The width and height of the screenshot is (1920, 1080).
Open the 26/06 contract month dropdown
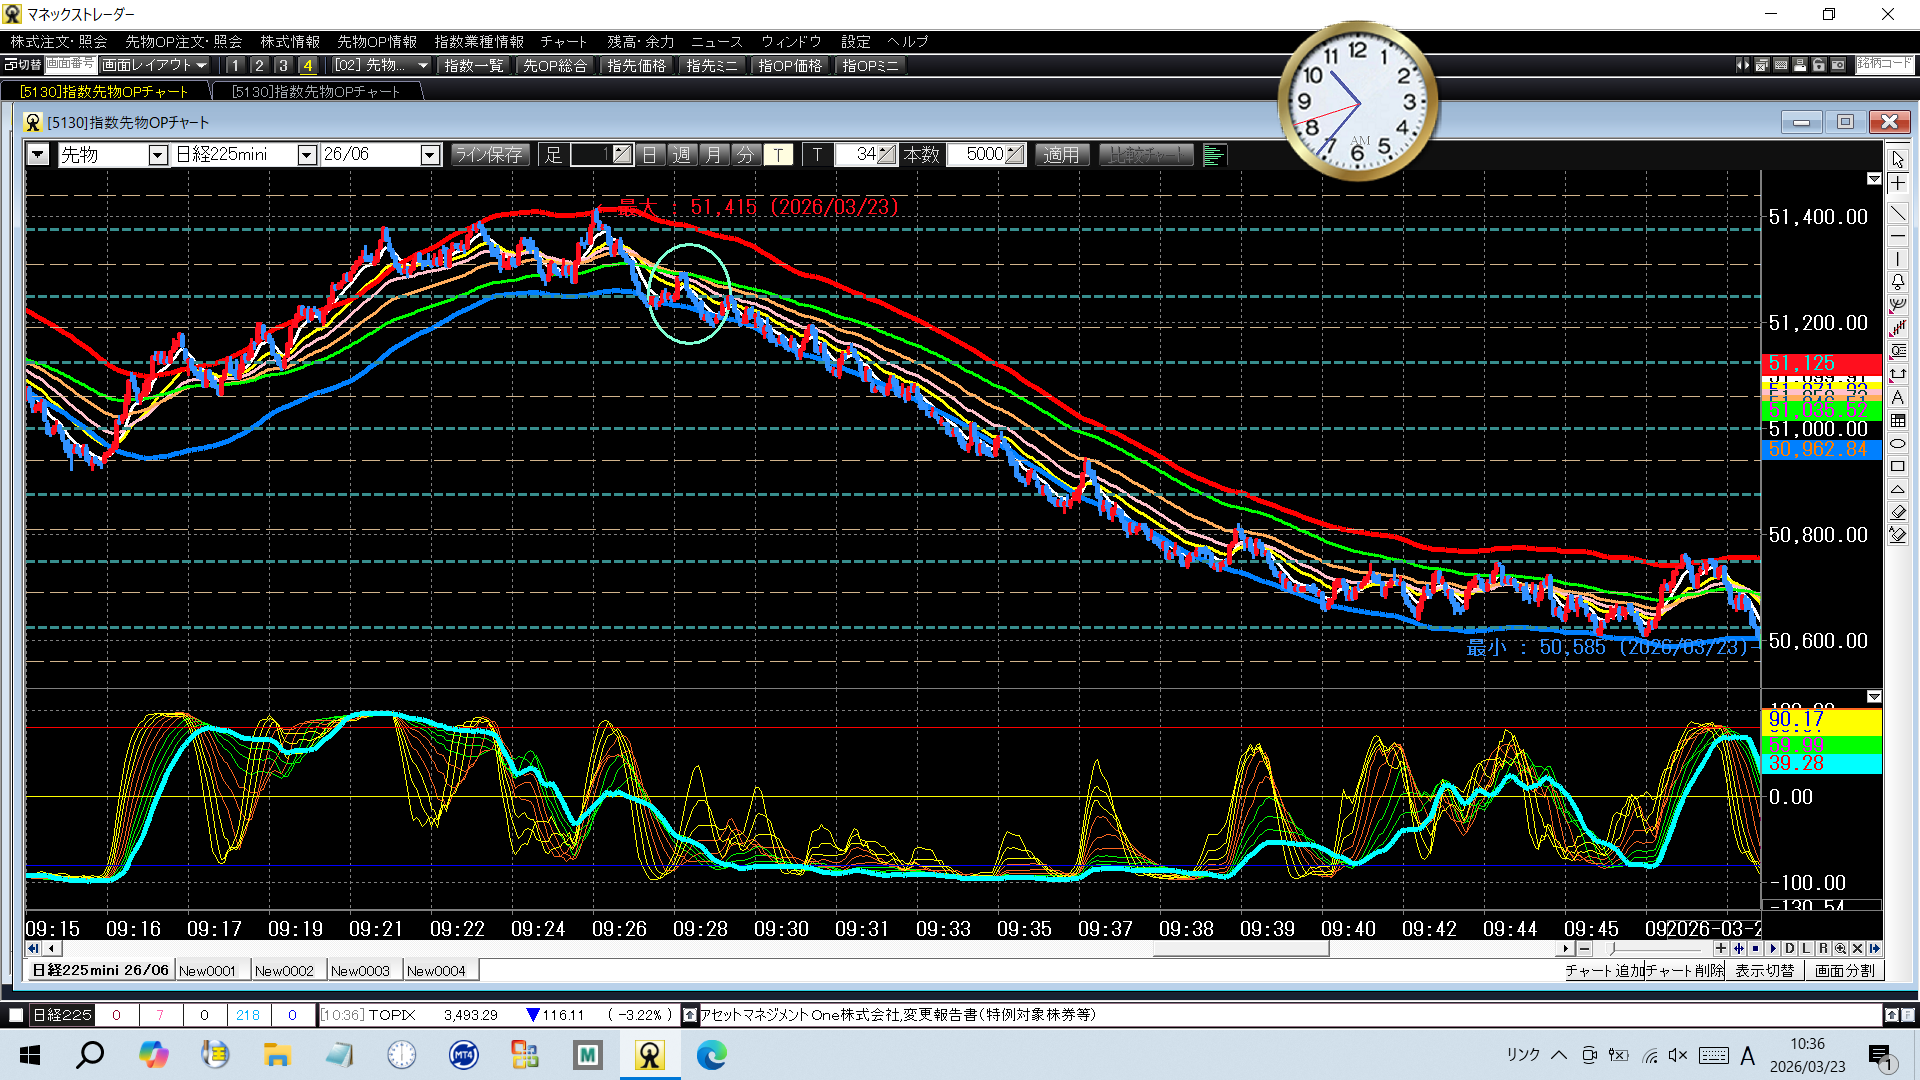tap(430, 155)
